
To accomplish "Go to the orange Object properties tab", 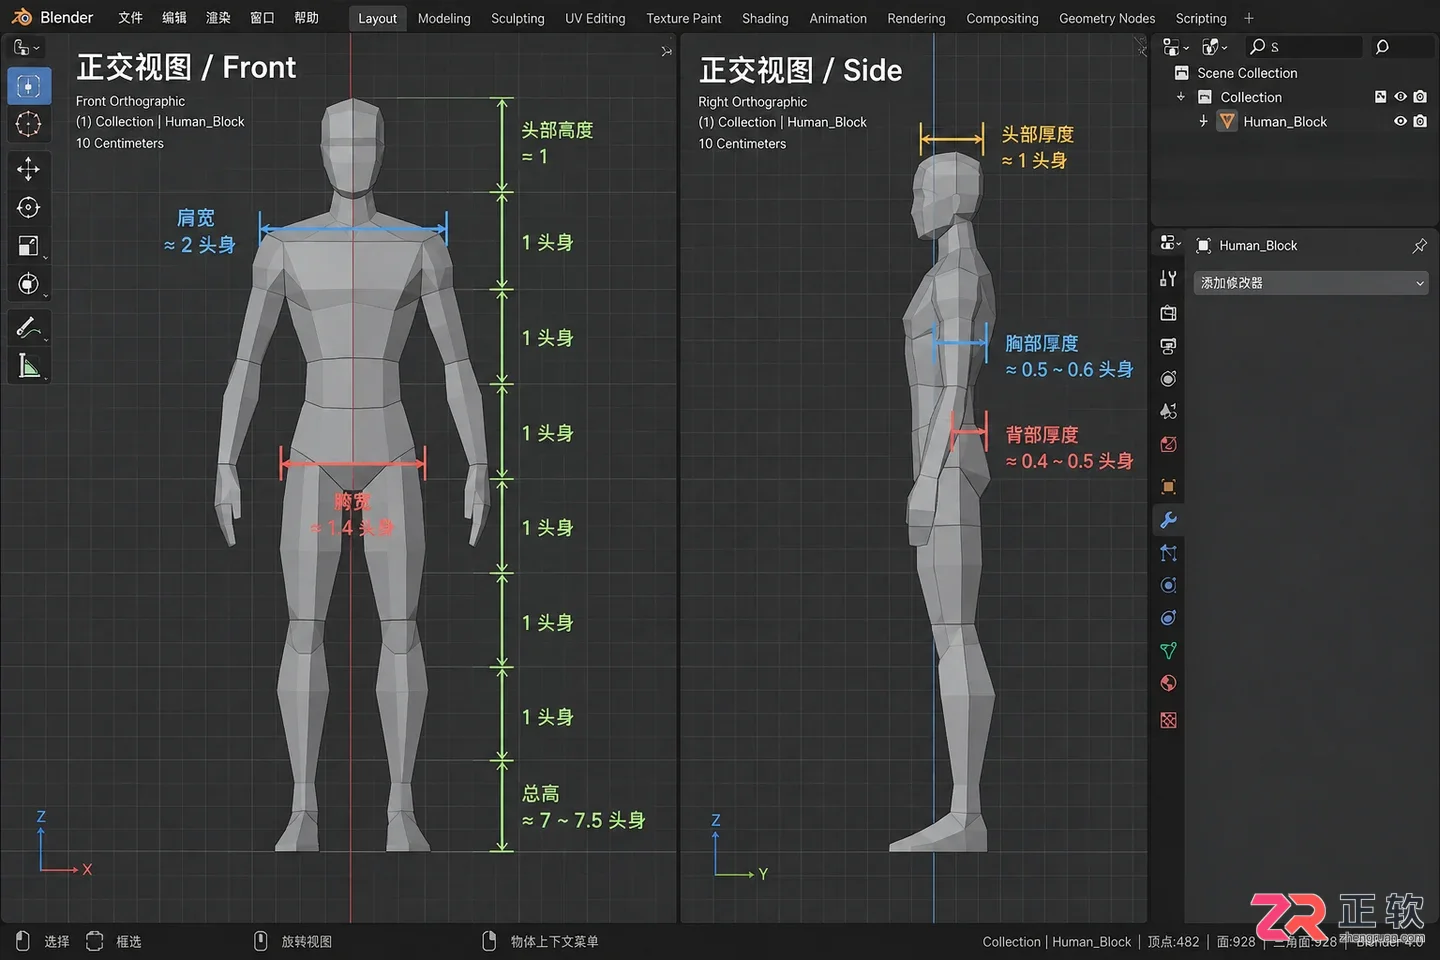I will coord(1168,487).
